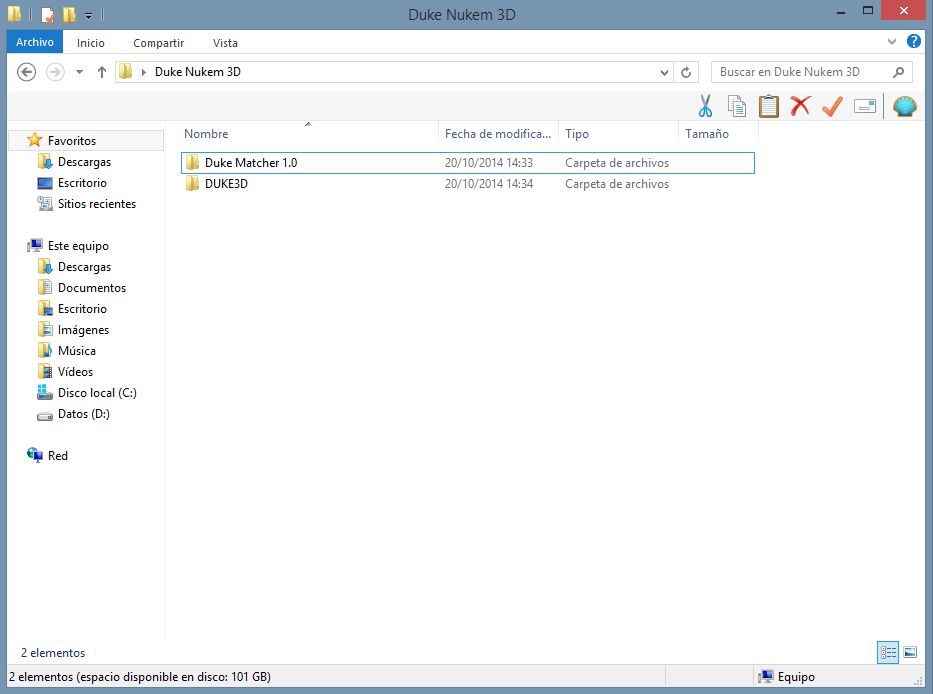Screen dimensions: 933x694
Task: Click the red X Delete toolbar icon
Action: point(800,106)
